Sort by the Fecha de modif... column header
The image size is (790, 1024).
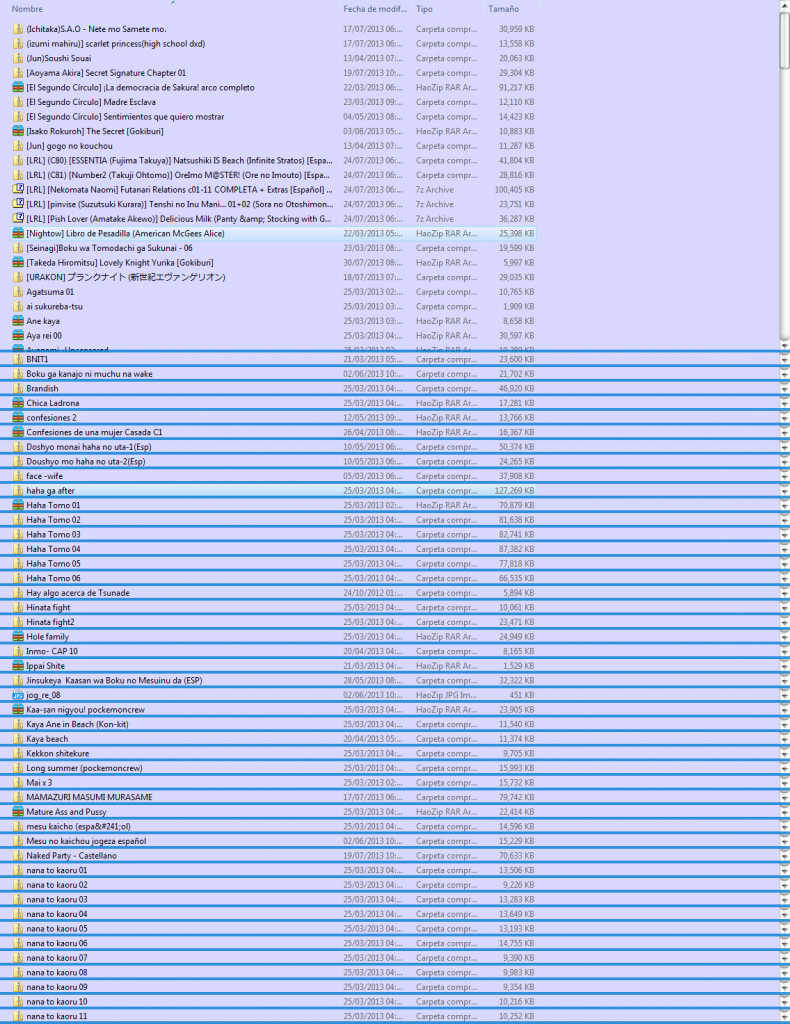tap(375, 9)
